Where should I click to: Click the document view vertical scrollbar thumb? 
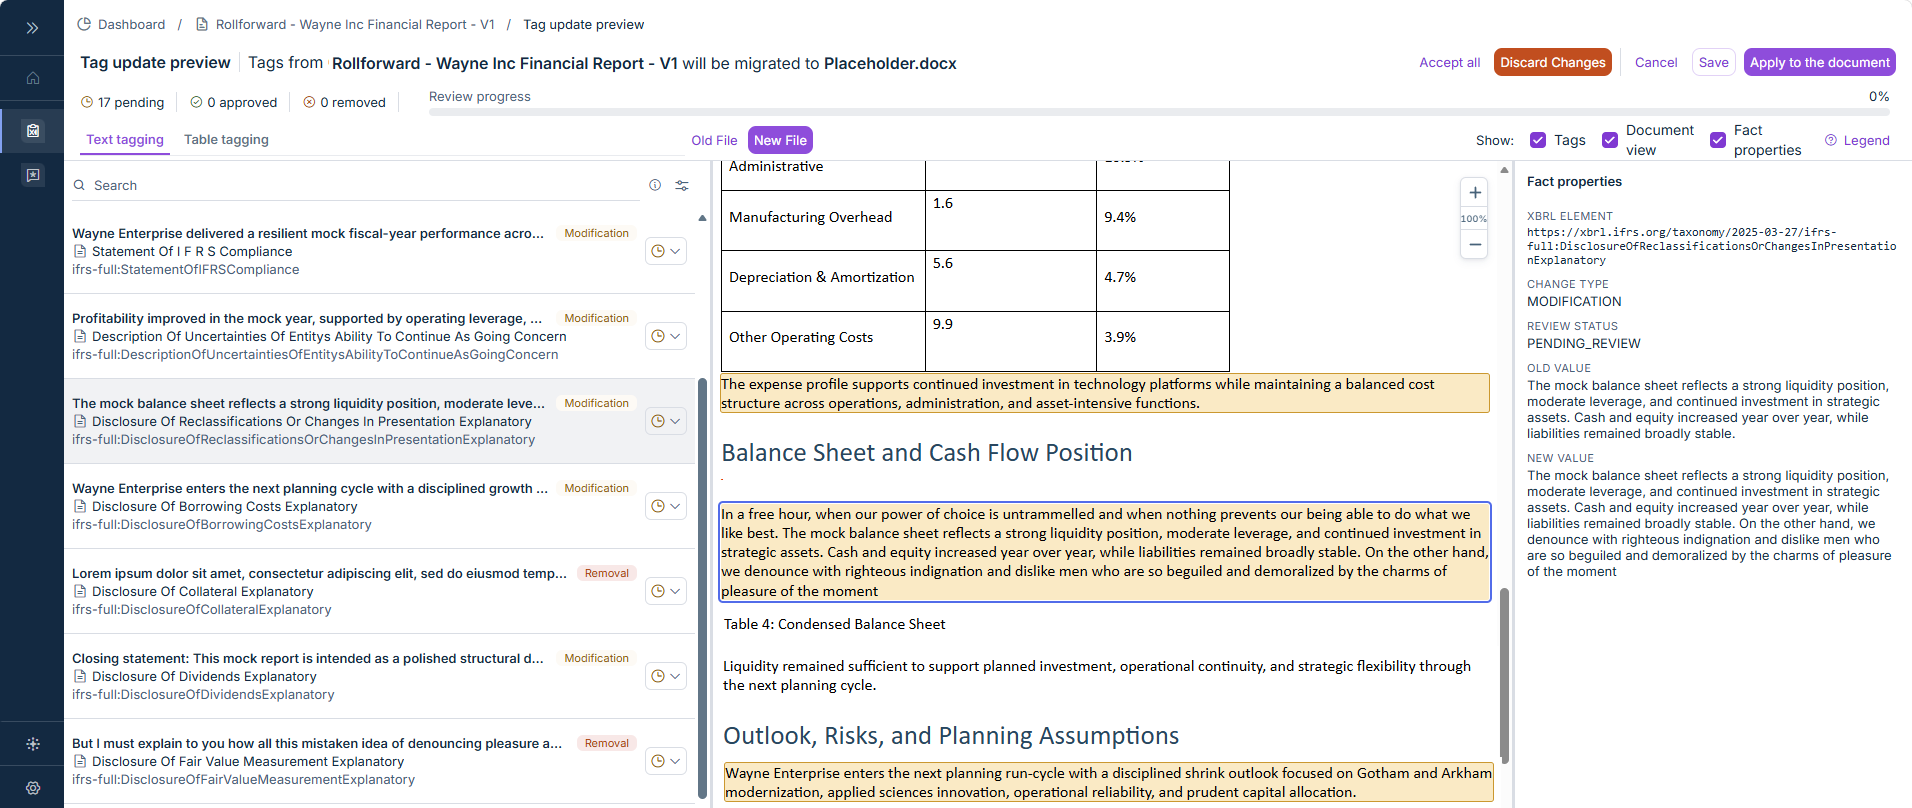pyautogui.click(x=1504, y=676)
